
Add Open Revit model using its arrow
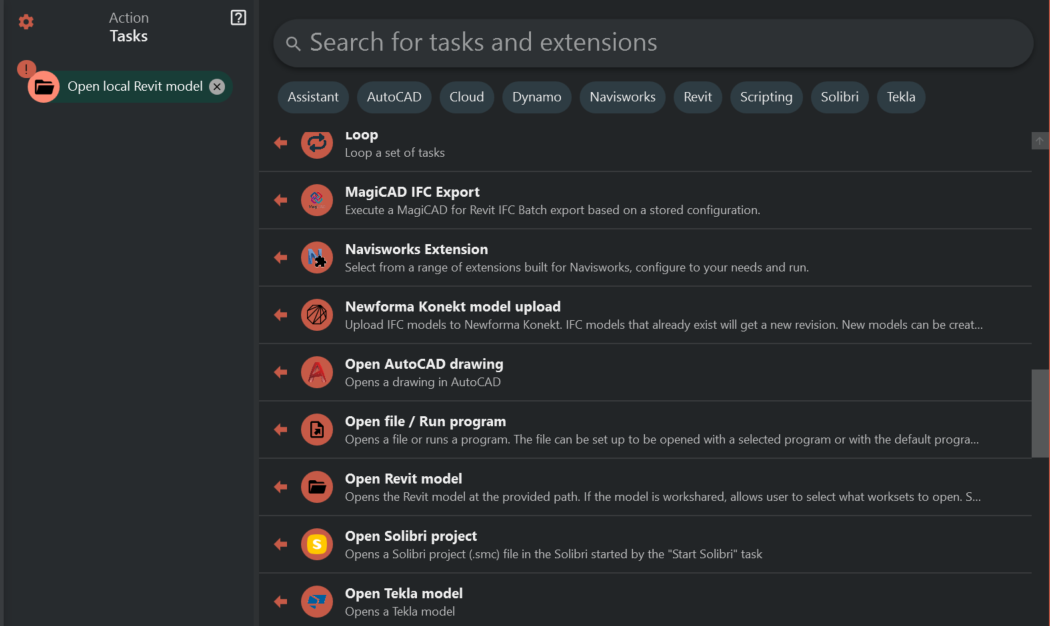[281, 487]
